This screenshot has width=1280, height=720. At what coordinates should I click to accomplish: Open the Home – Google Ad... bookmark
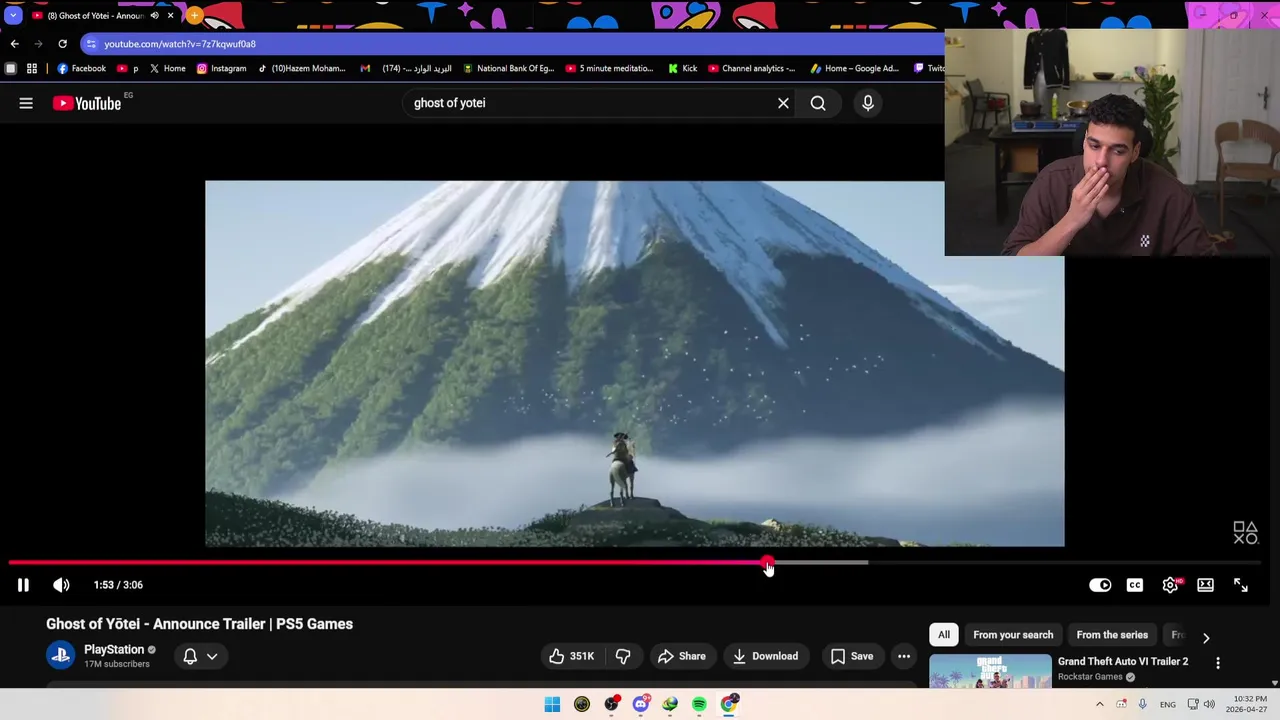[x=854, y=68]
